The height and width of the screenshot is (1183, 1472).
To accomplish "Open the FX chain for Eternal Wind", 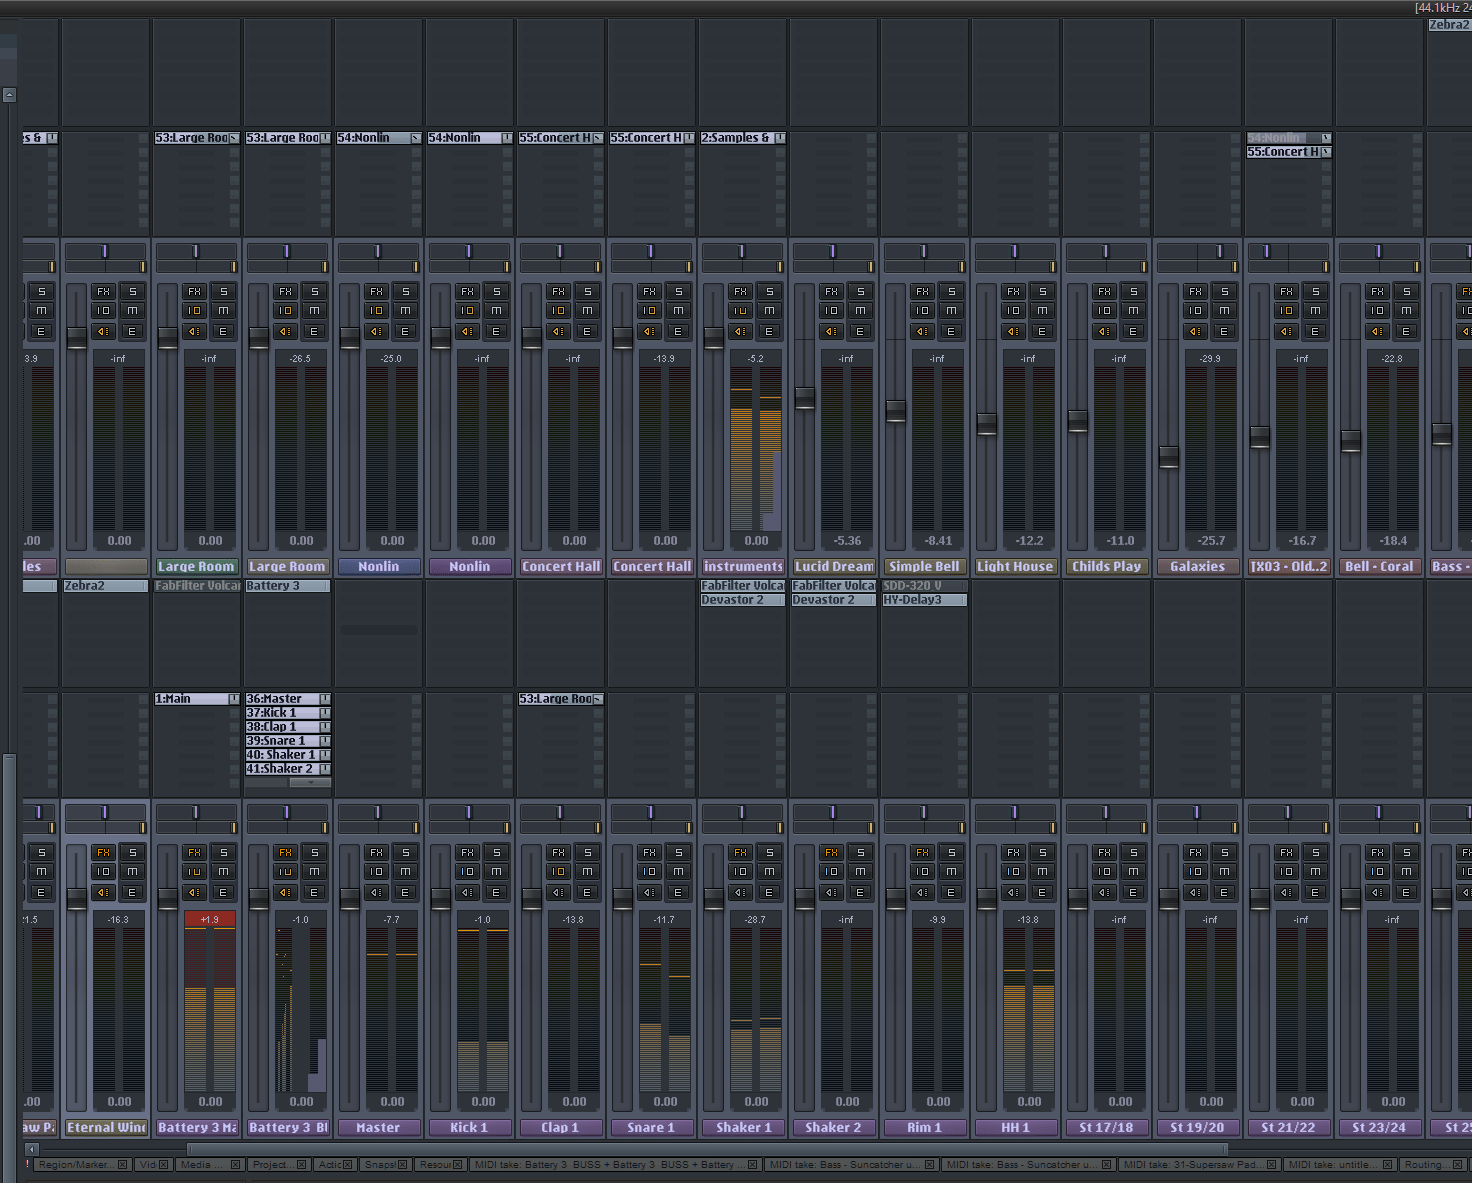I will (103, 852).
